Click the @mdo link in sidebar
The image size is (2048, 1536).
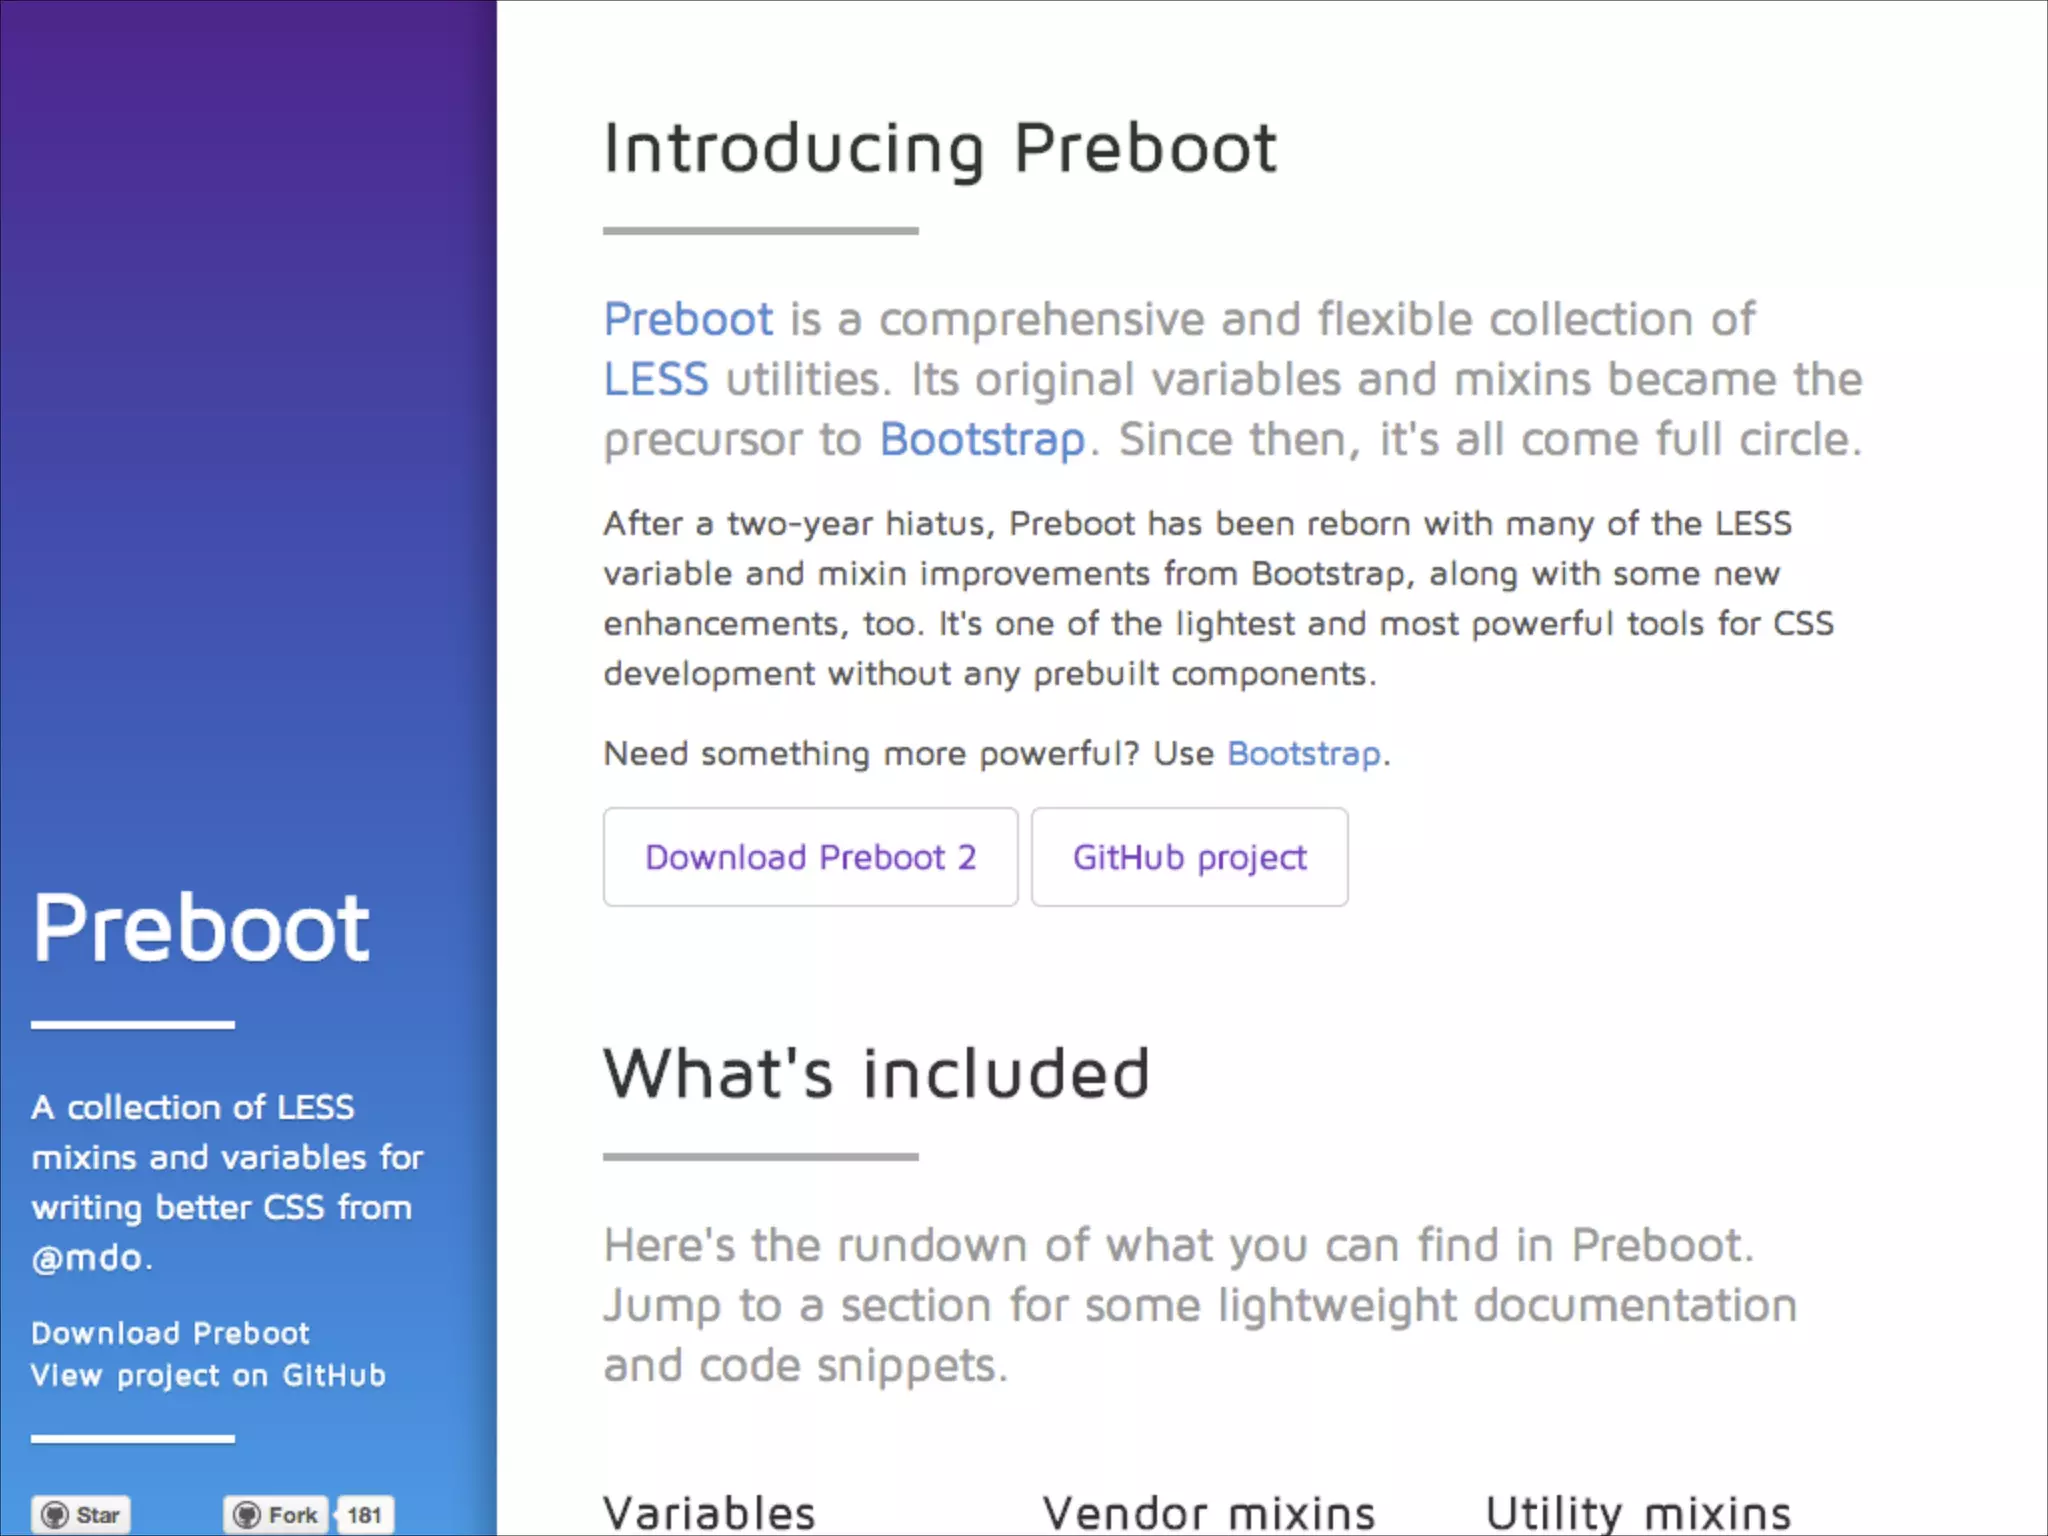pyautogui.click(x=88, y=1257)
